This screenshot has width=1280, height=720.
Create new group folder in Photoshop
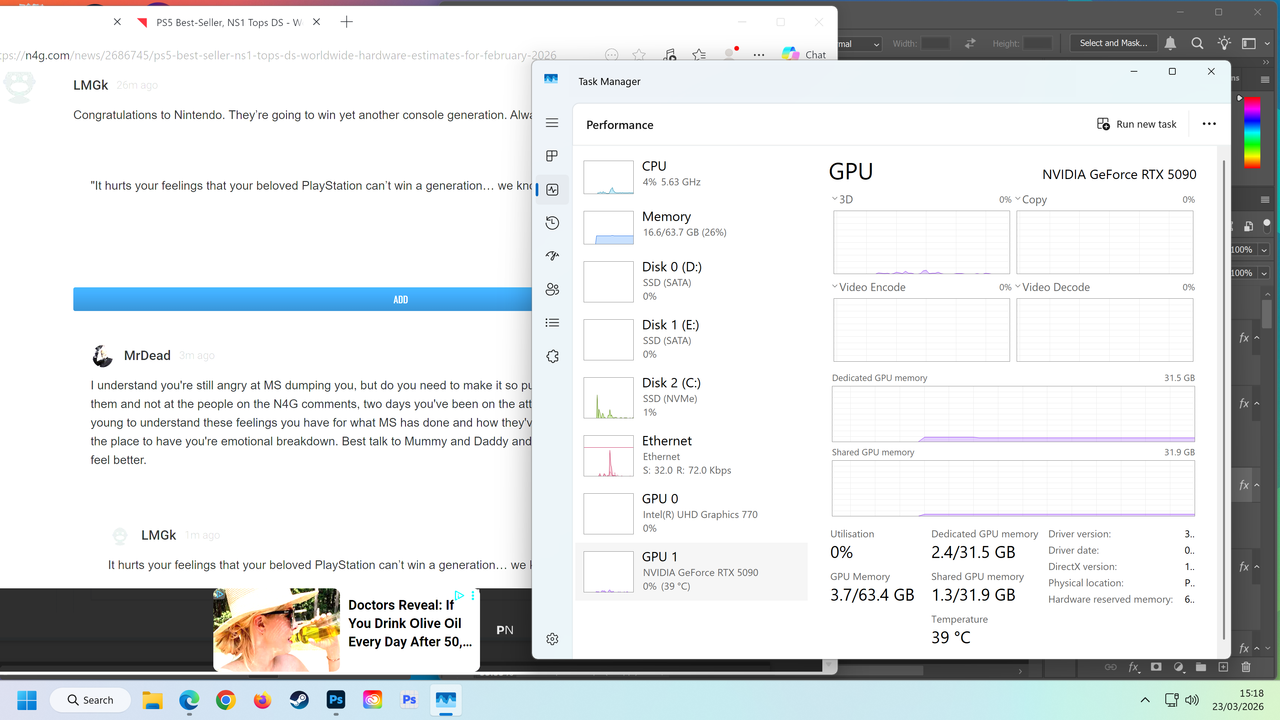coord(1200,667)
